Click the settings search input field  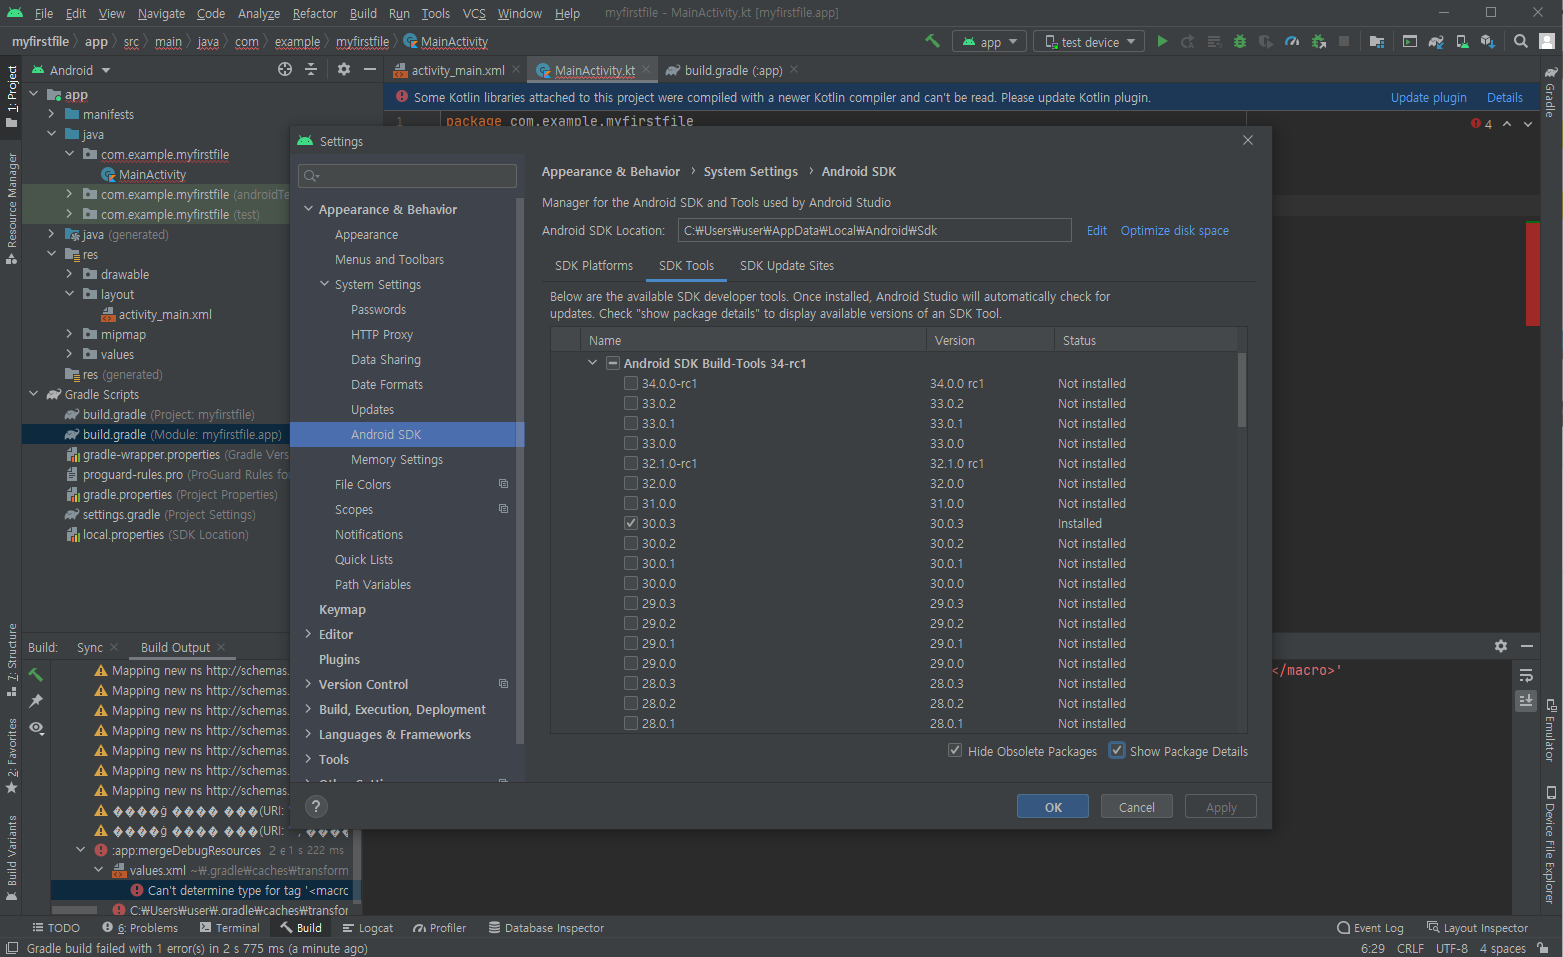[408, 175]
